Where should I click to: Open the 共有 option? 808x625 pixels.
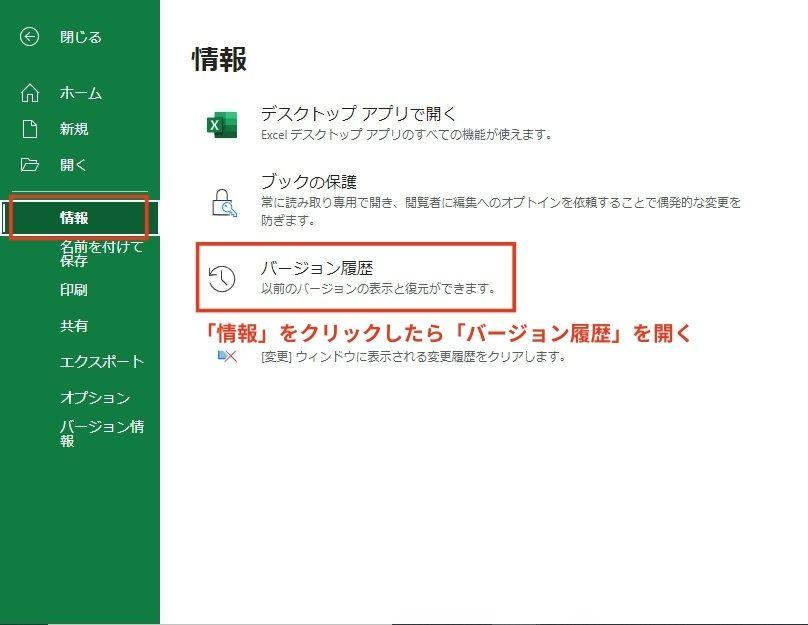tap(75, 325)
